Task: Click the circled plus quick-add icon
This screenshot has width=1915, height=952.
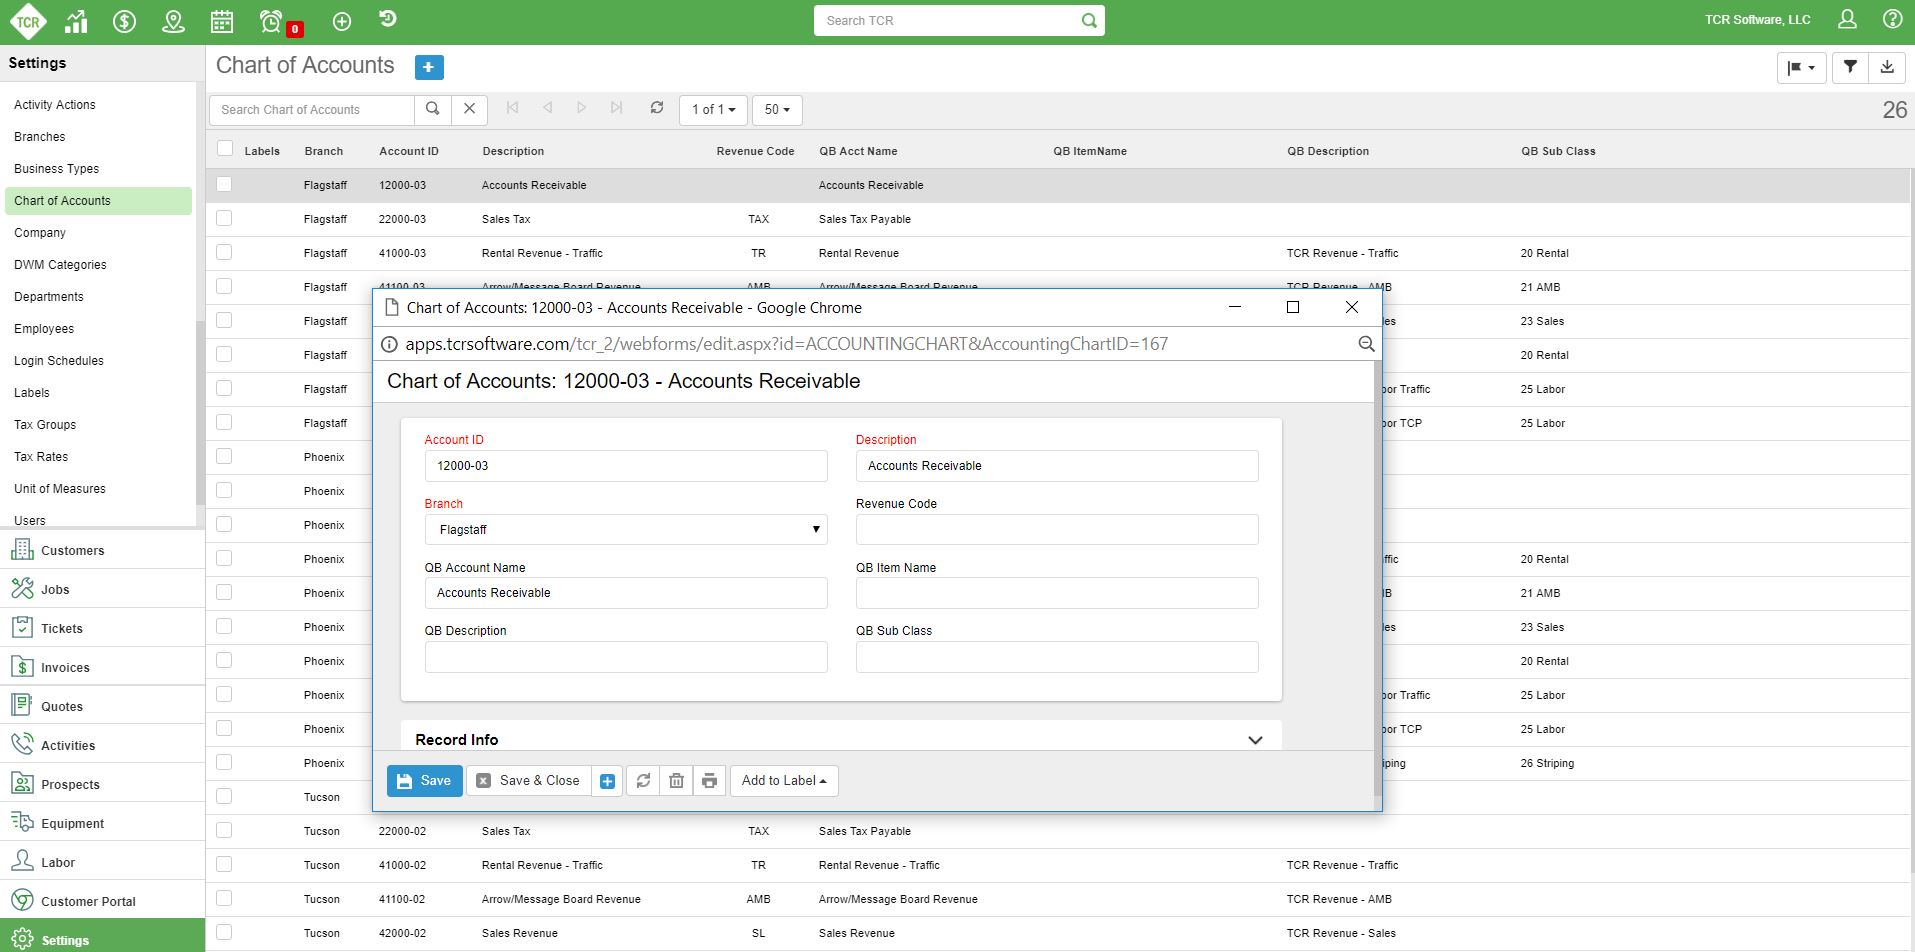Action: coord(342,21)
